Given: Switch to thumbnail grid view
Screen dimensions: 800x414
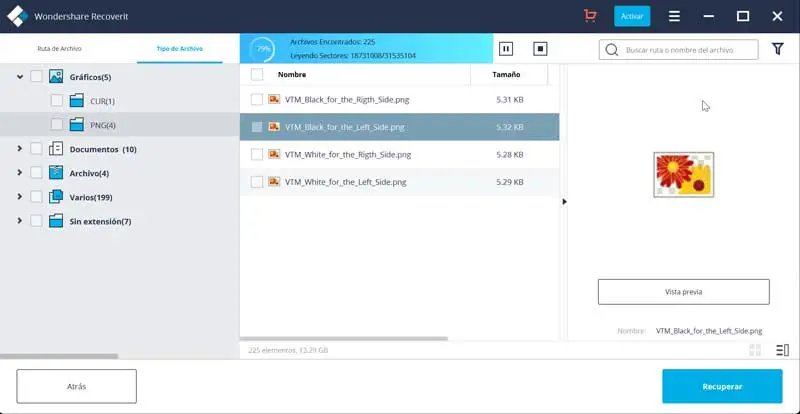Looking at the screenshot, I should [x=755, y=350].
